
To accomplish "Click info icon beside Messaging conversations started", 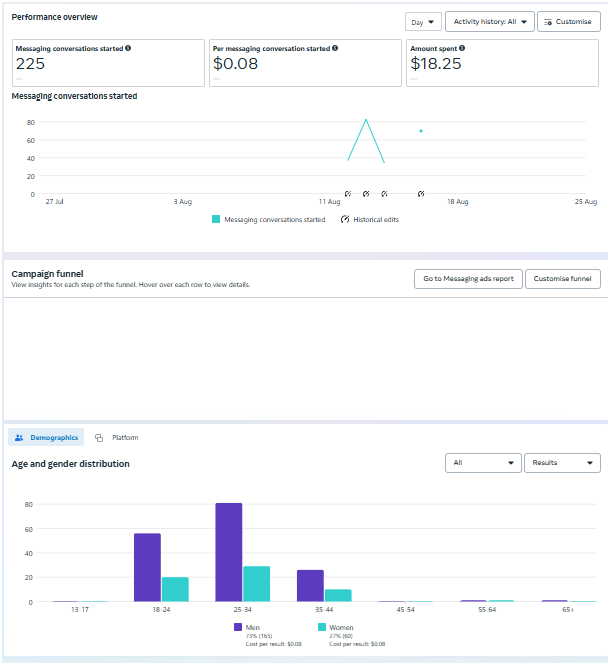I will 128,48.
